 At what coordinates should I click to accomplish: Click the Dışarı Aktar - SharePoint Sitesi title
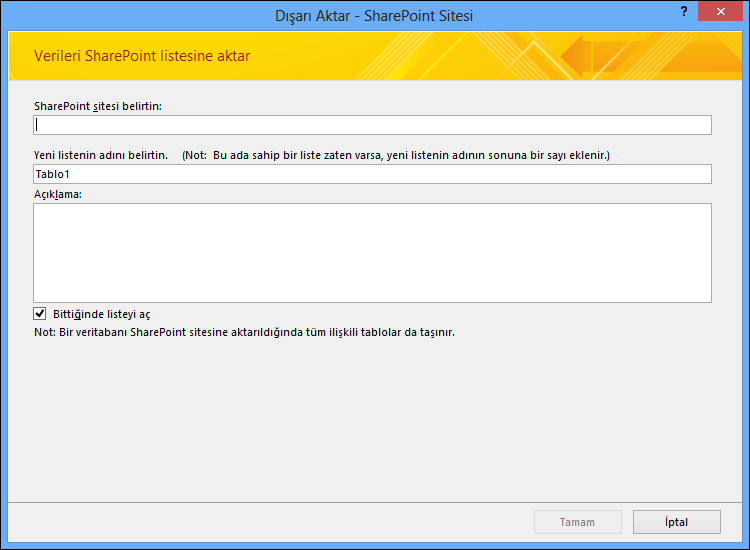click(x=374, y=16)
